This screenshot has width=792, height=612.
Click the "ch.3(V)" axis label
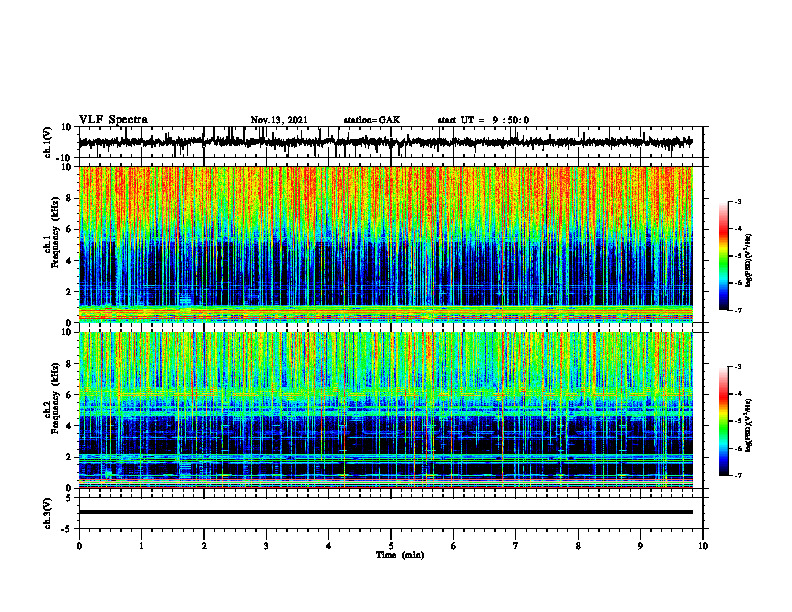pyautogui.click(x=48, y=513)
